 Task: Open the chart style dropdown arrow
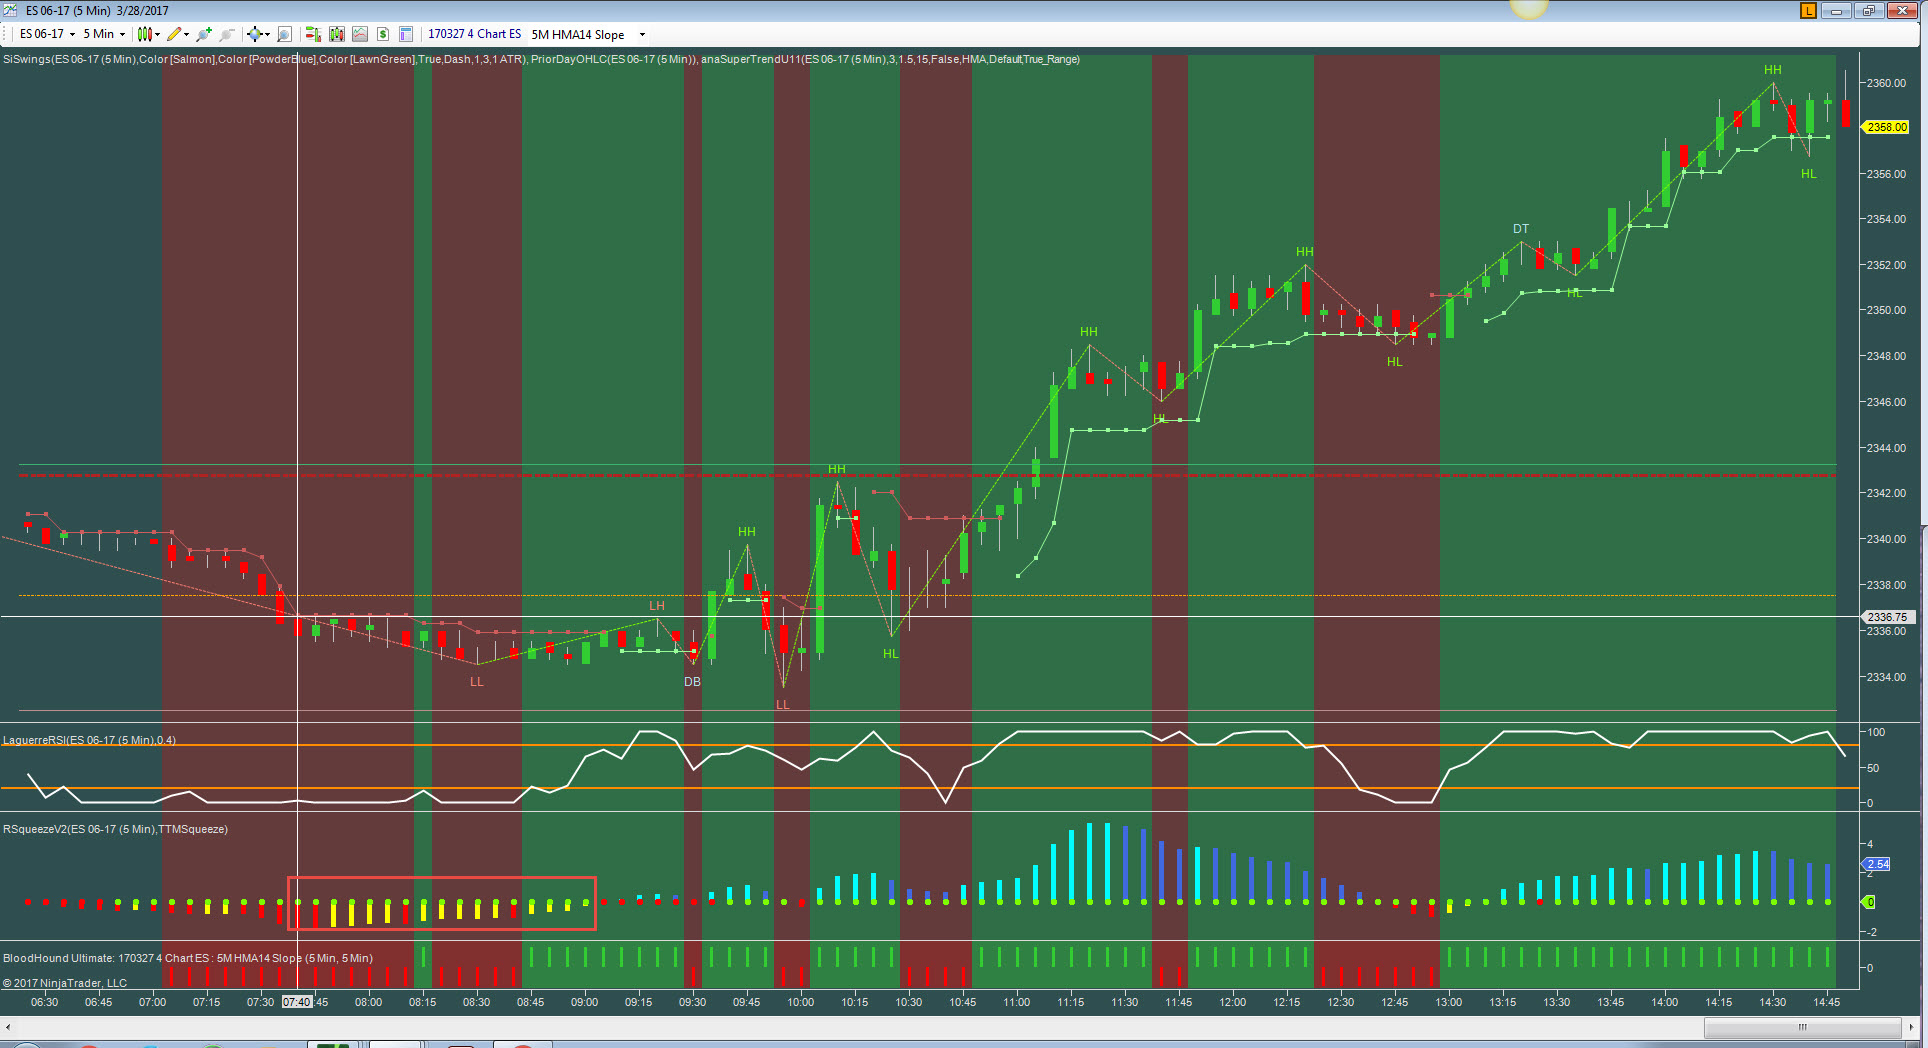(x=157, y=35)
